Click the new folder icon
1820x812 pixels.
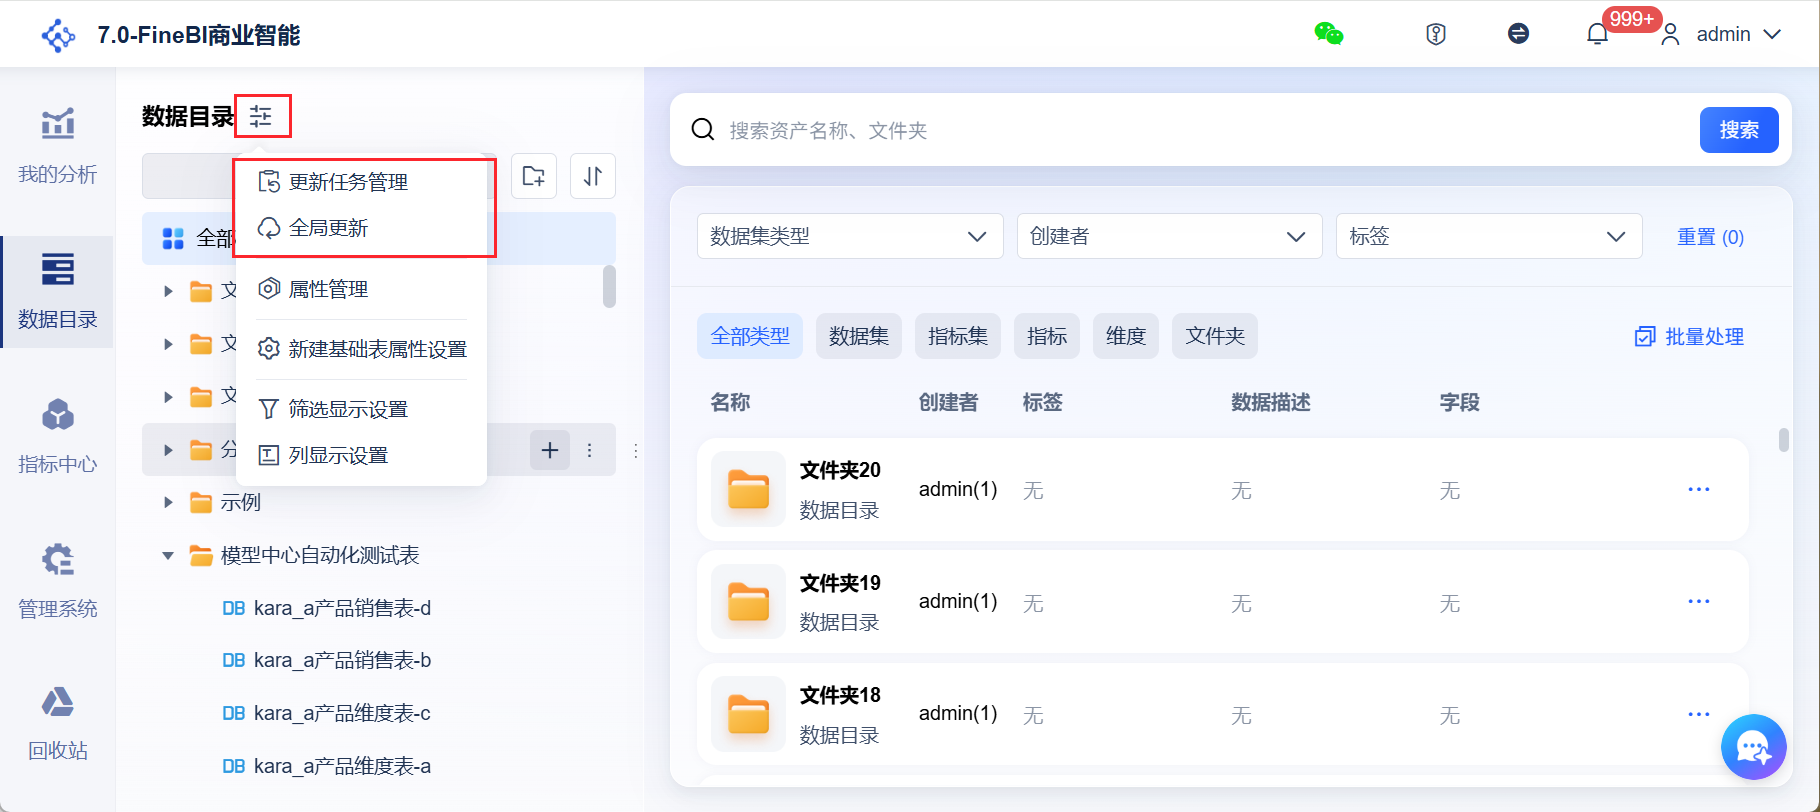[x=534, y=176]
